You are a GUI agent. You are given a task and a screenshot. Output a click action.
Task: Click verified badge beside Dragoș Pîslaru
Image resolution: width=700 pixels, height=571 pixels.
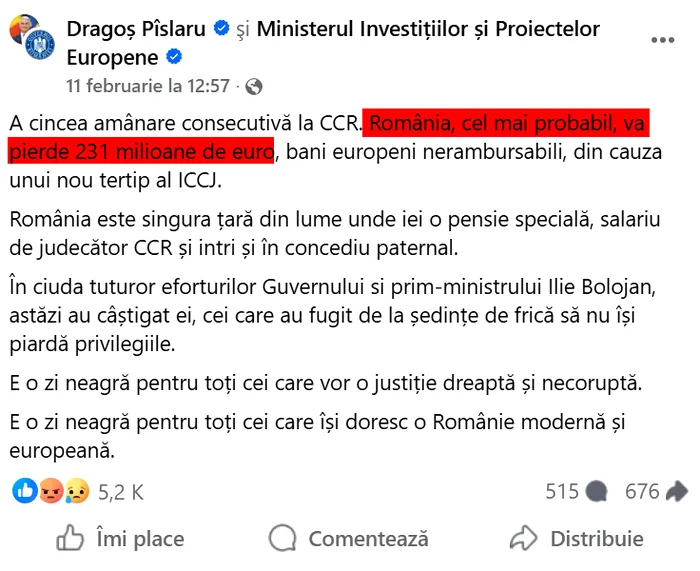pyautogui.click(x=220, y=30)
